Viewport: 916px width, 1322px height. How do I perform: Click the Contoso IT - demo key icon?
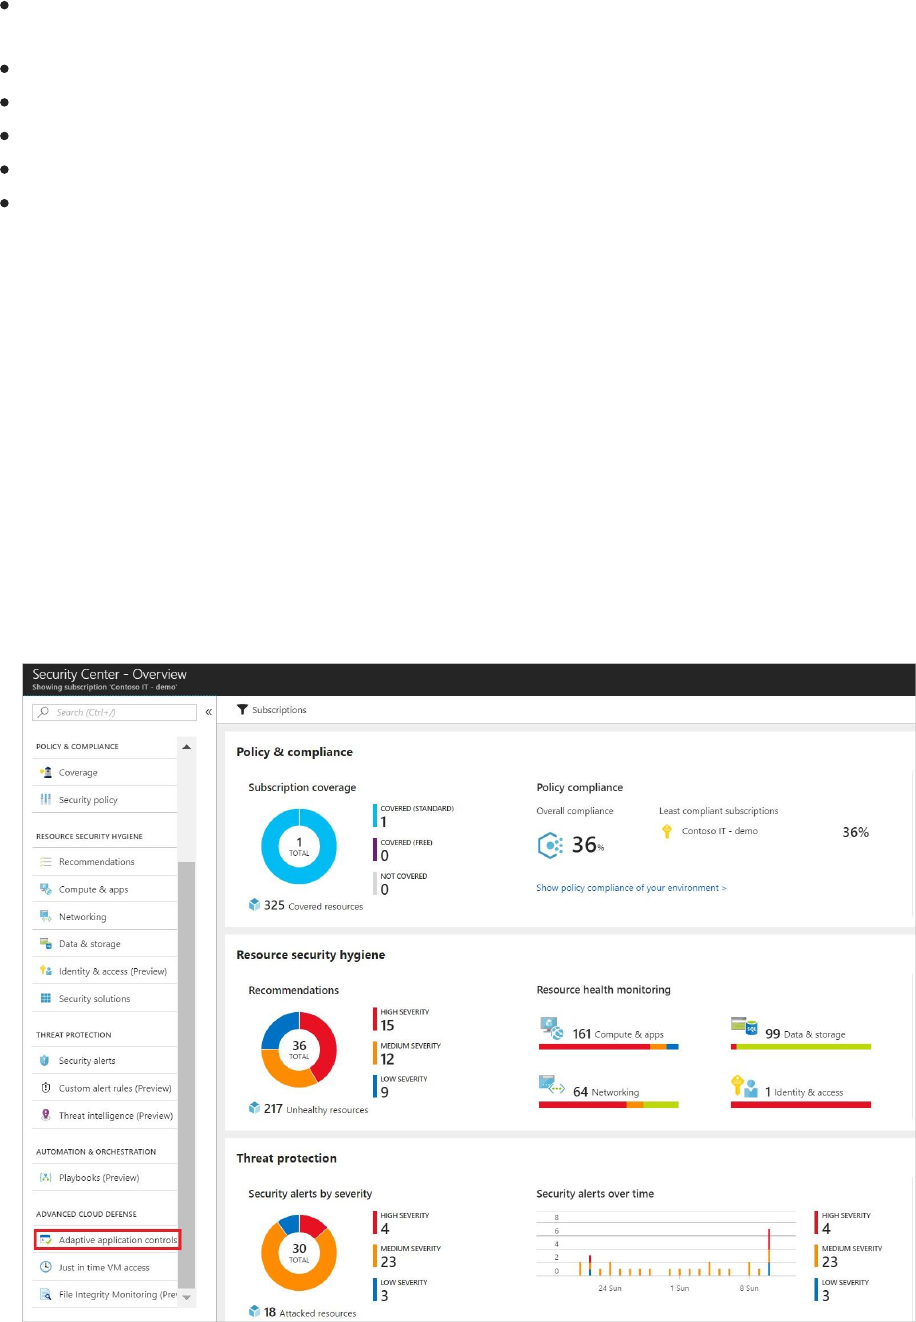coord(667,831)
